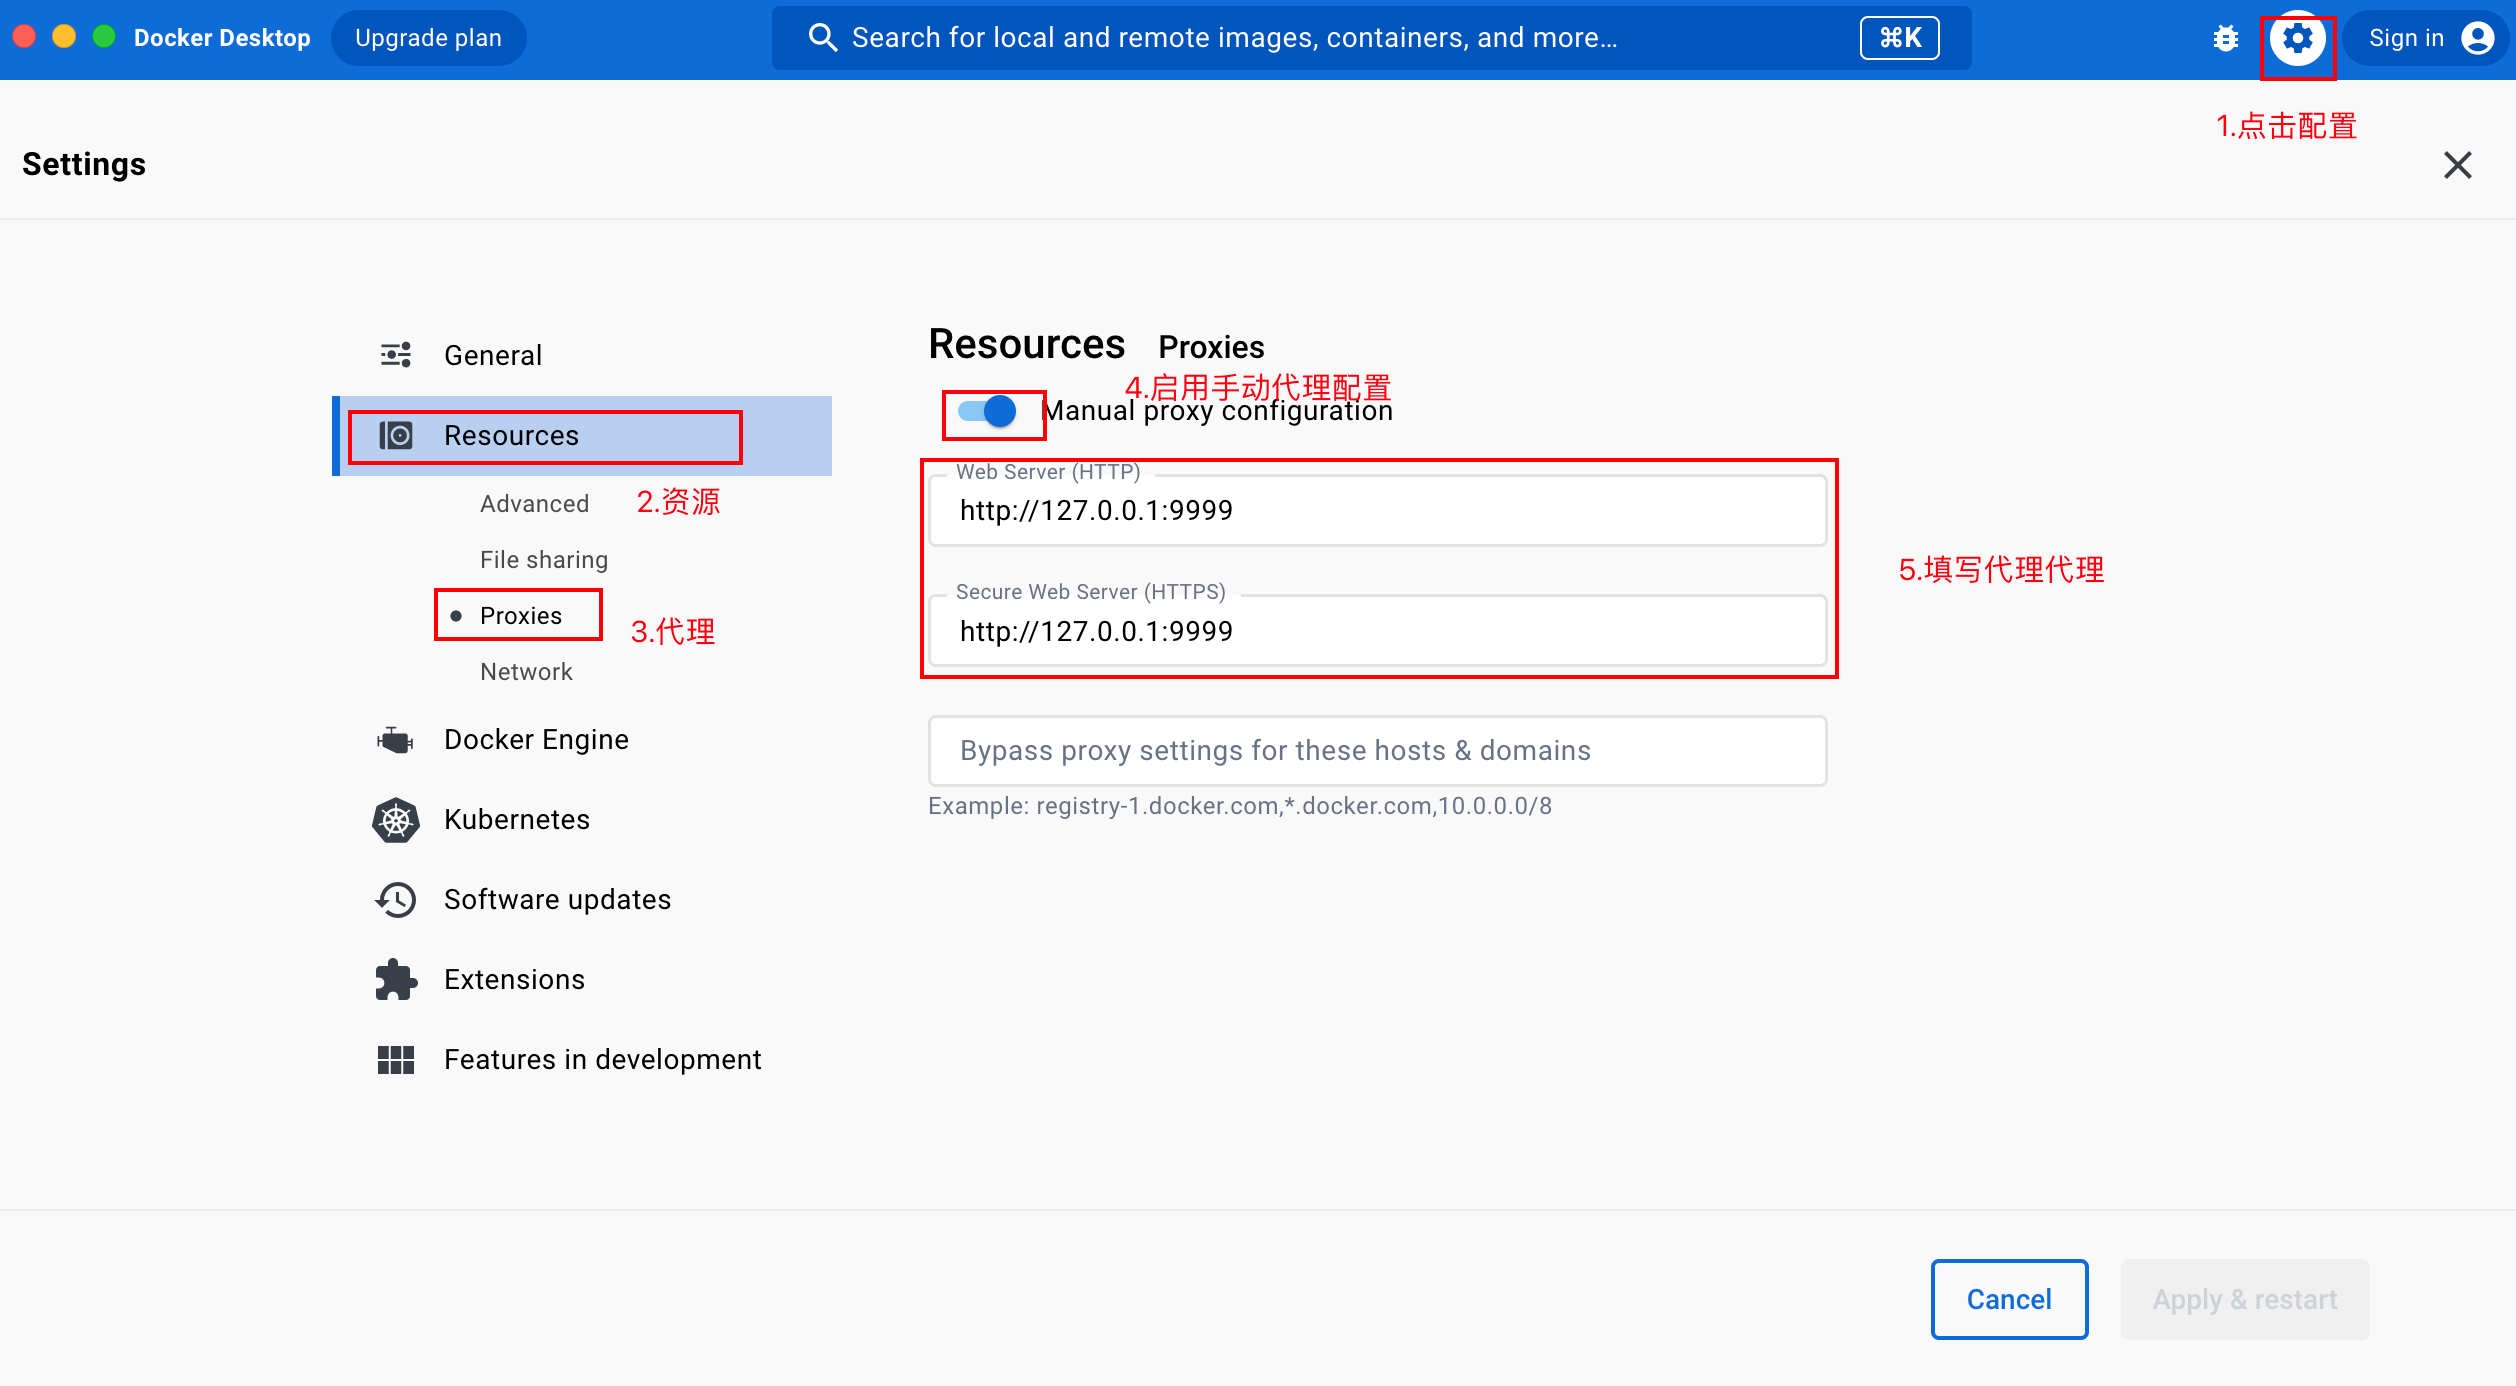Go to Kubernetes settings
Viewport: 2516px width, 1386px height.
(582, 820)
